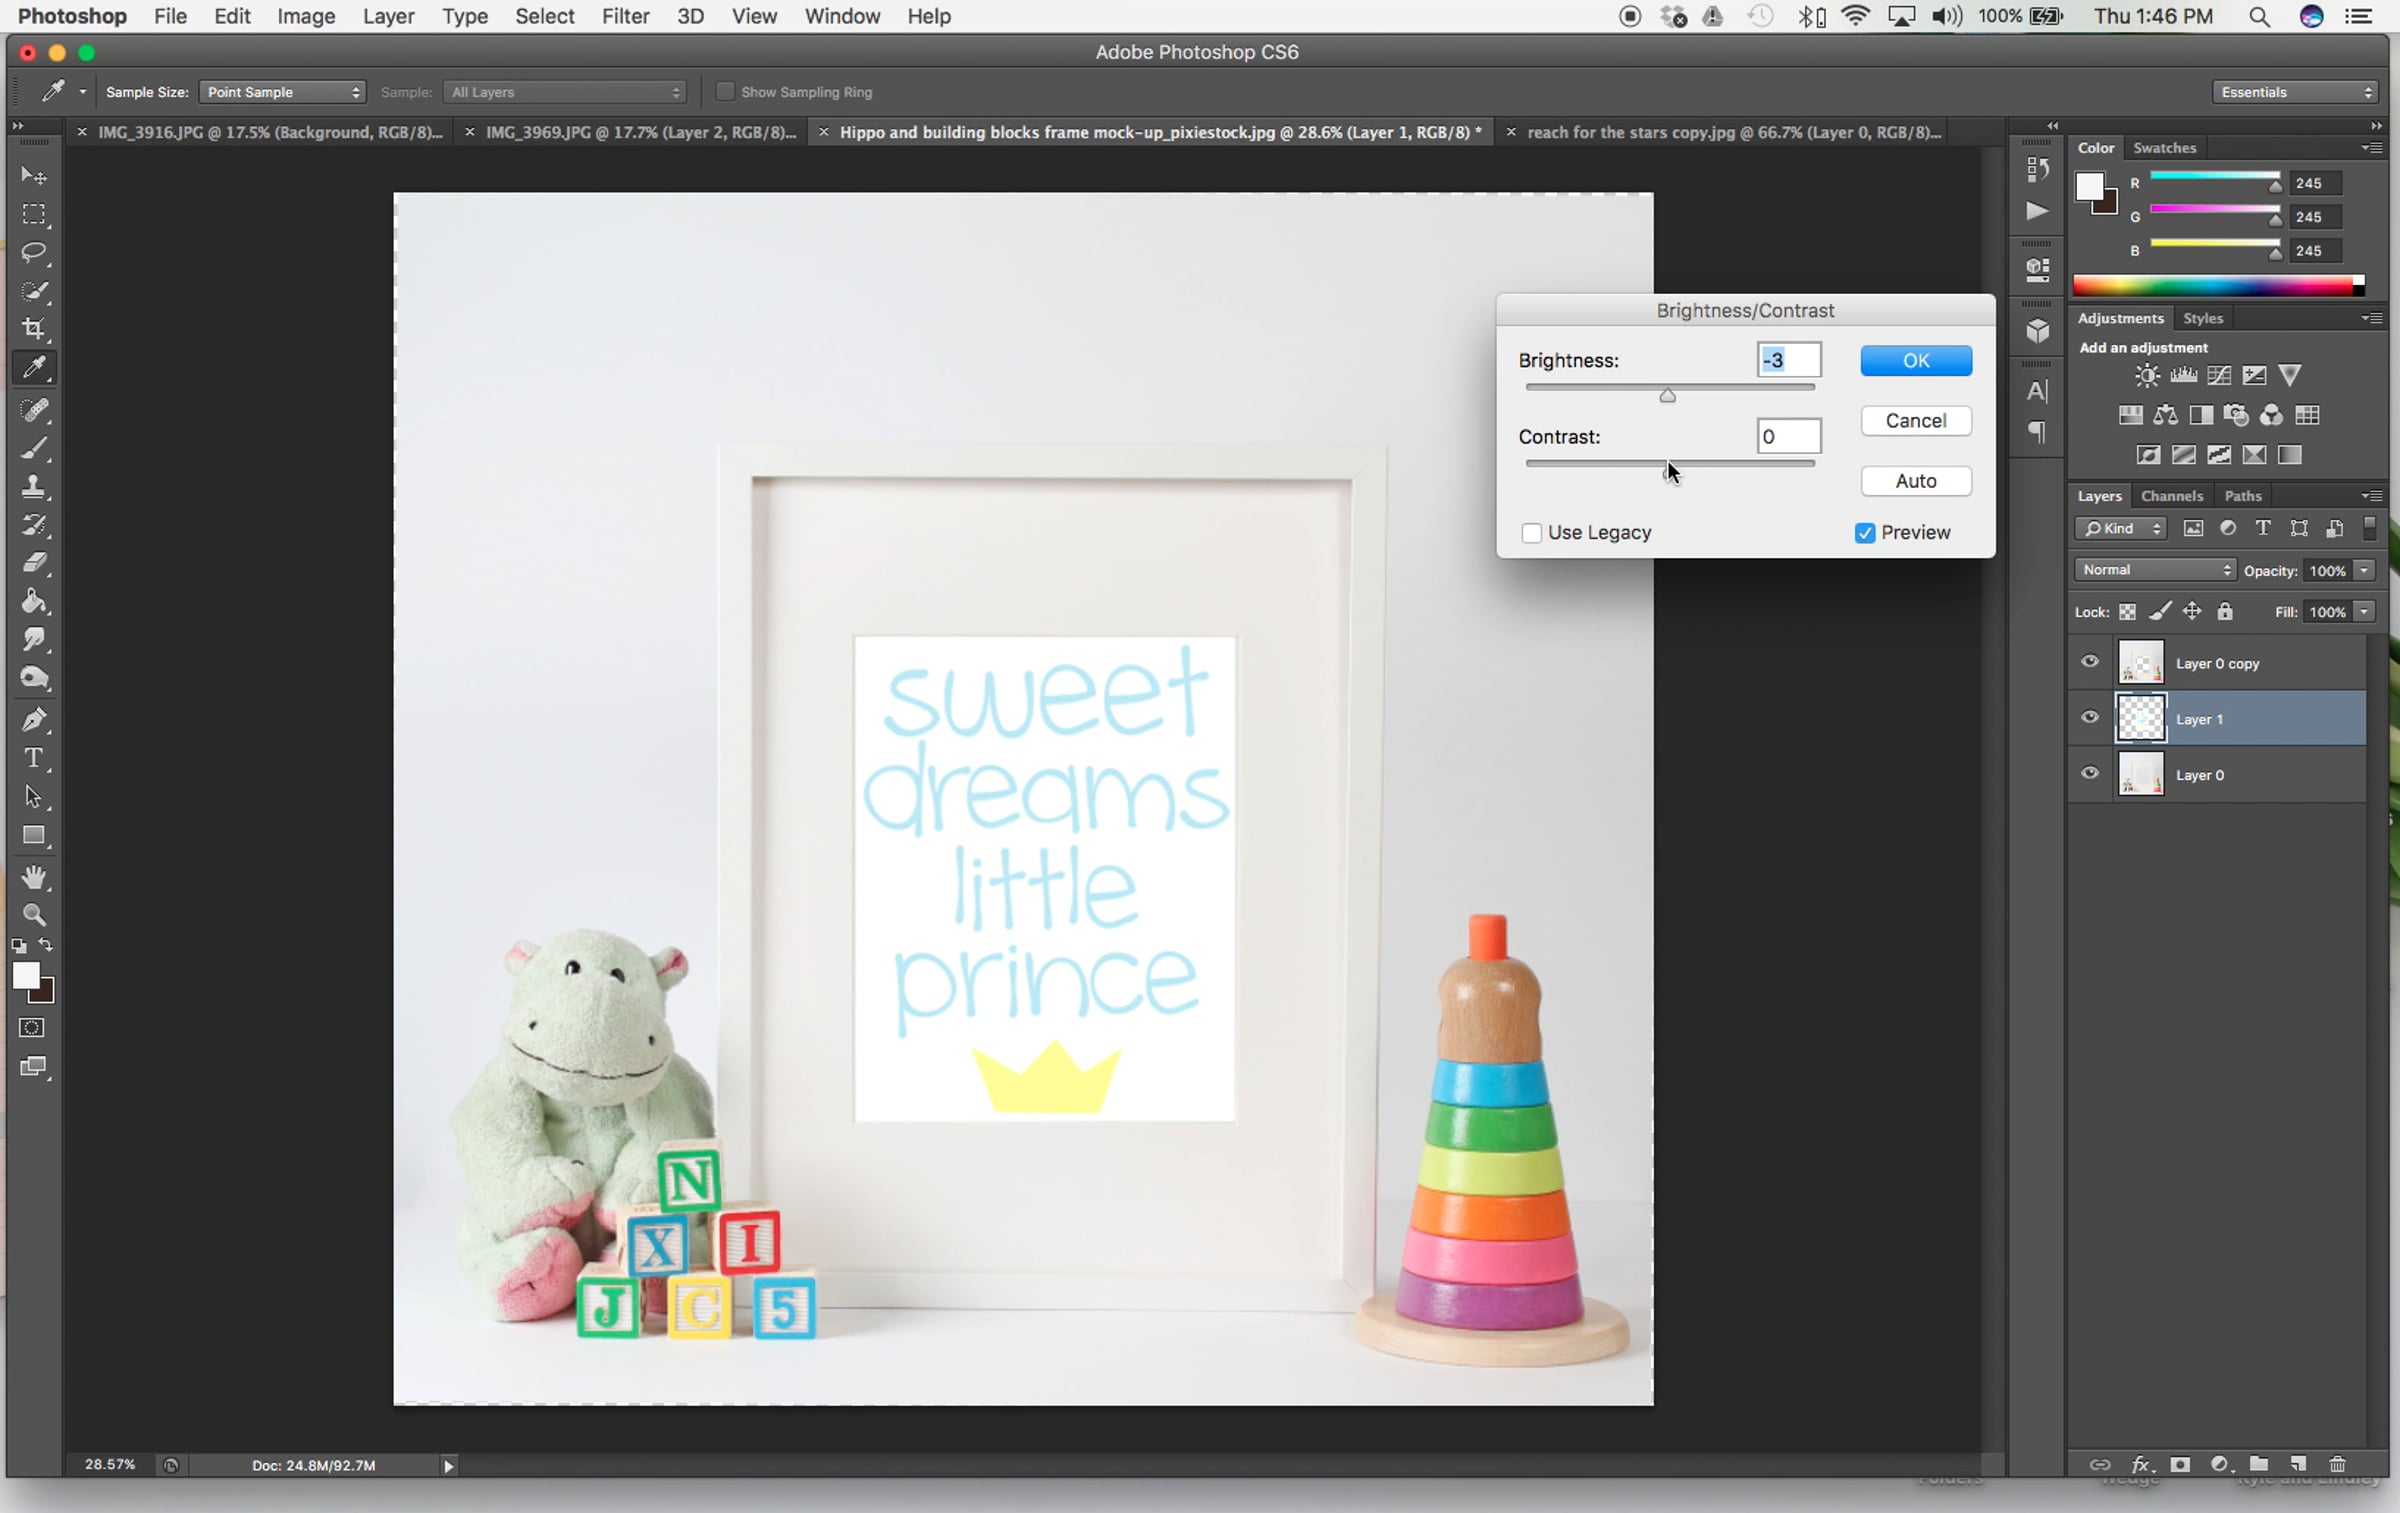Open the Sample Size dropdown
Image resolution: width=2400 pixels, height=1513 pixels.
point(282,92)
